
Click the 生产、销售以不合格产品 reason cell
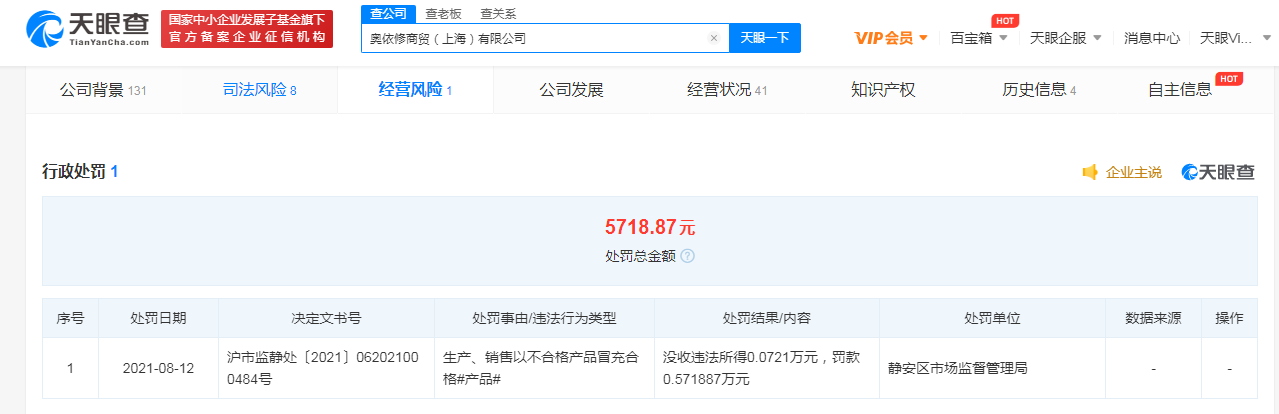pos(544,367)
